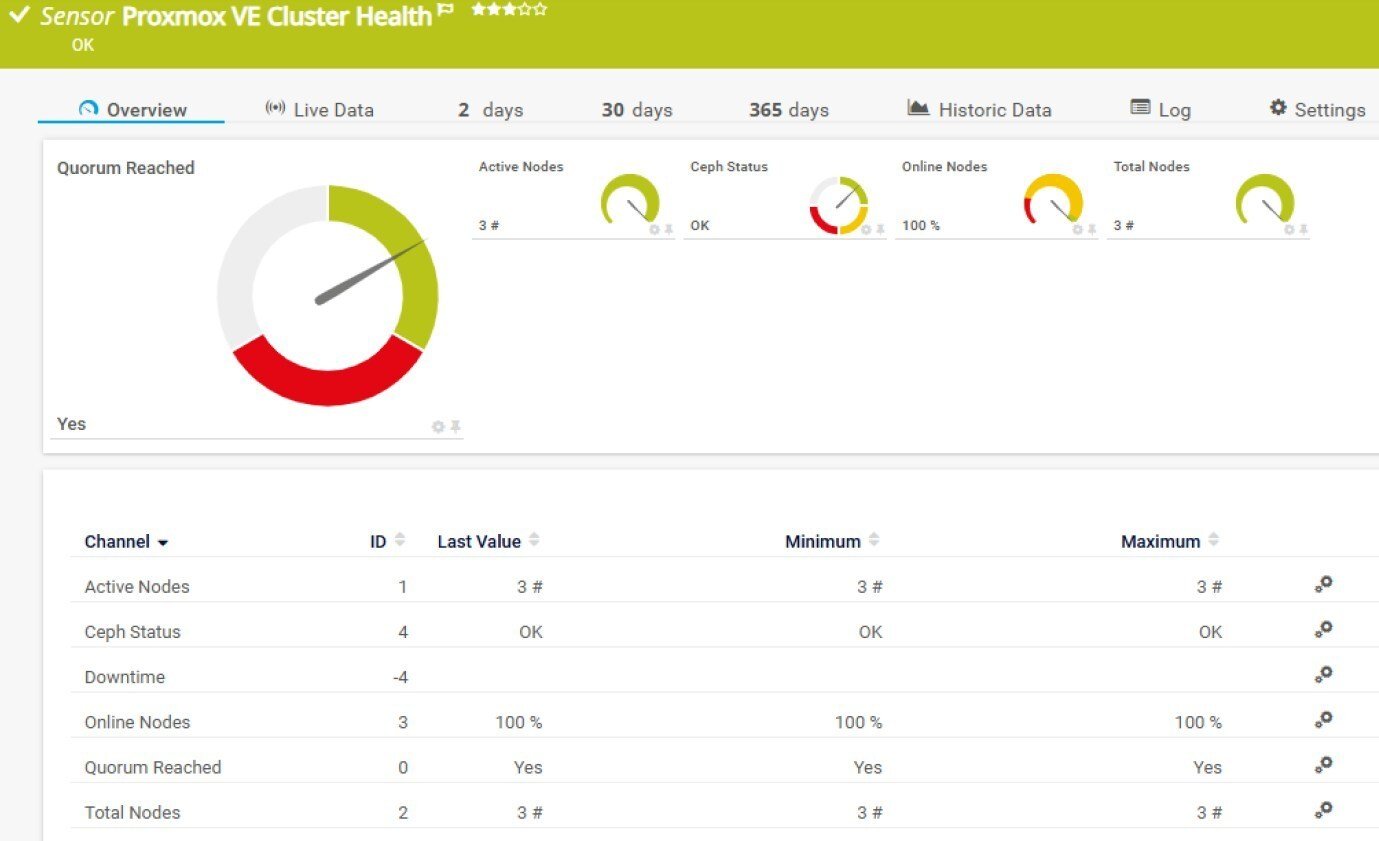This screenshot has width=1379, height=841.
Task: Sort table by ID column arrows
Action: [x=399, y=540]
